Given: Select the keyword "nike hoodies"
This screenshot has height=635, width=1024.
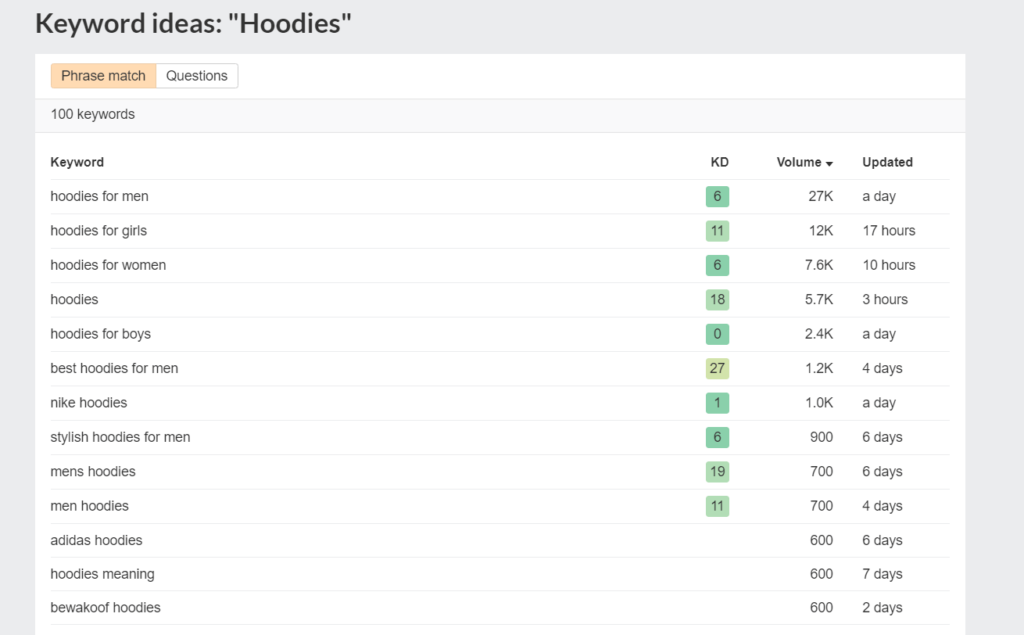Looking at the screenshot, I should point(89,402).
